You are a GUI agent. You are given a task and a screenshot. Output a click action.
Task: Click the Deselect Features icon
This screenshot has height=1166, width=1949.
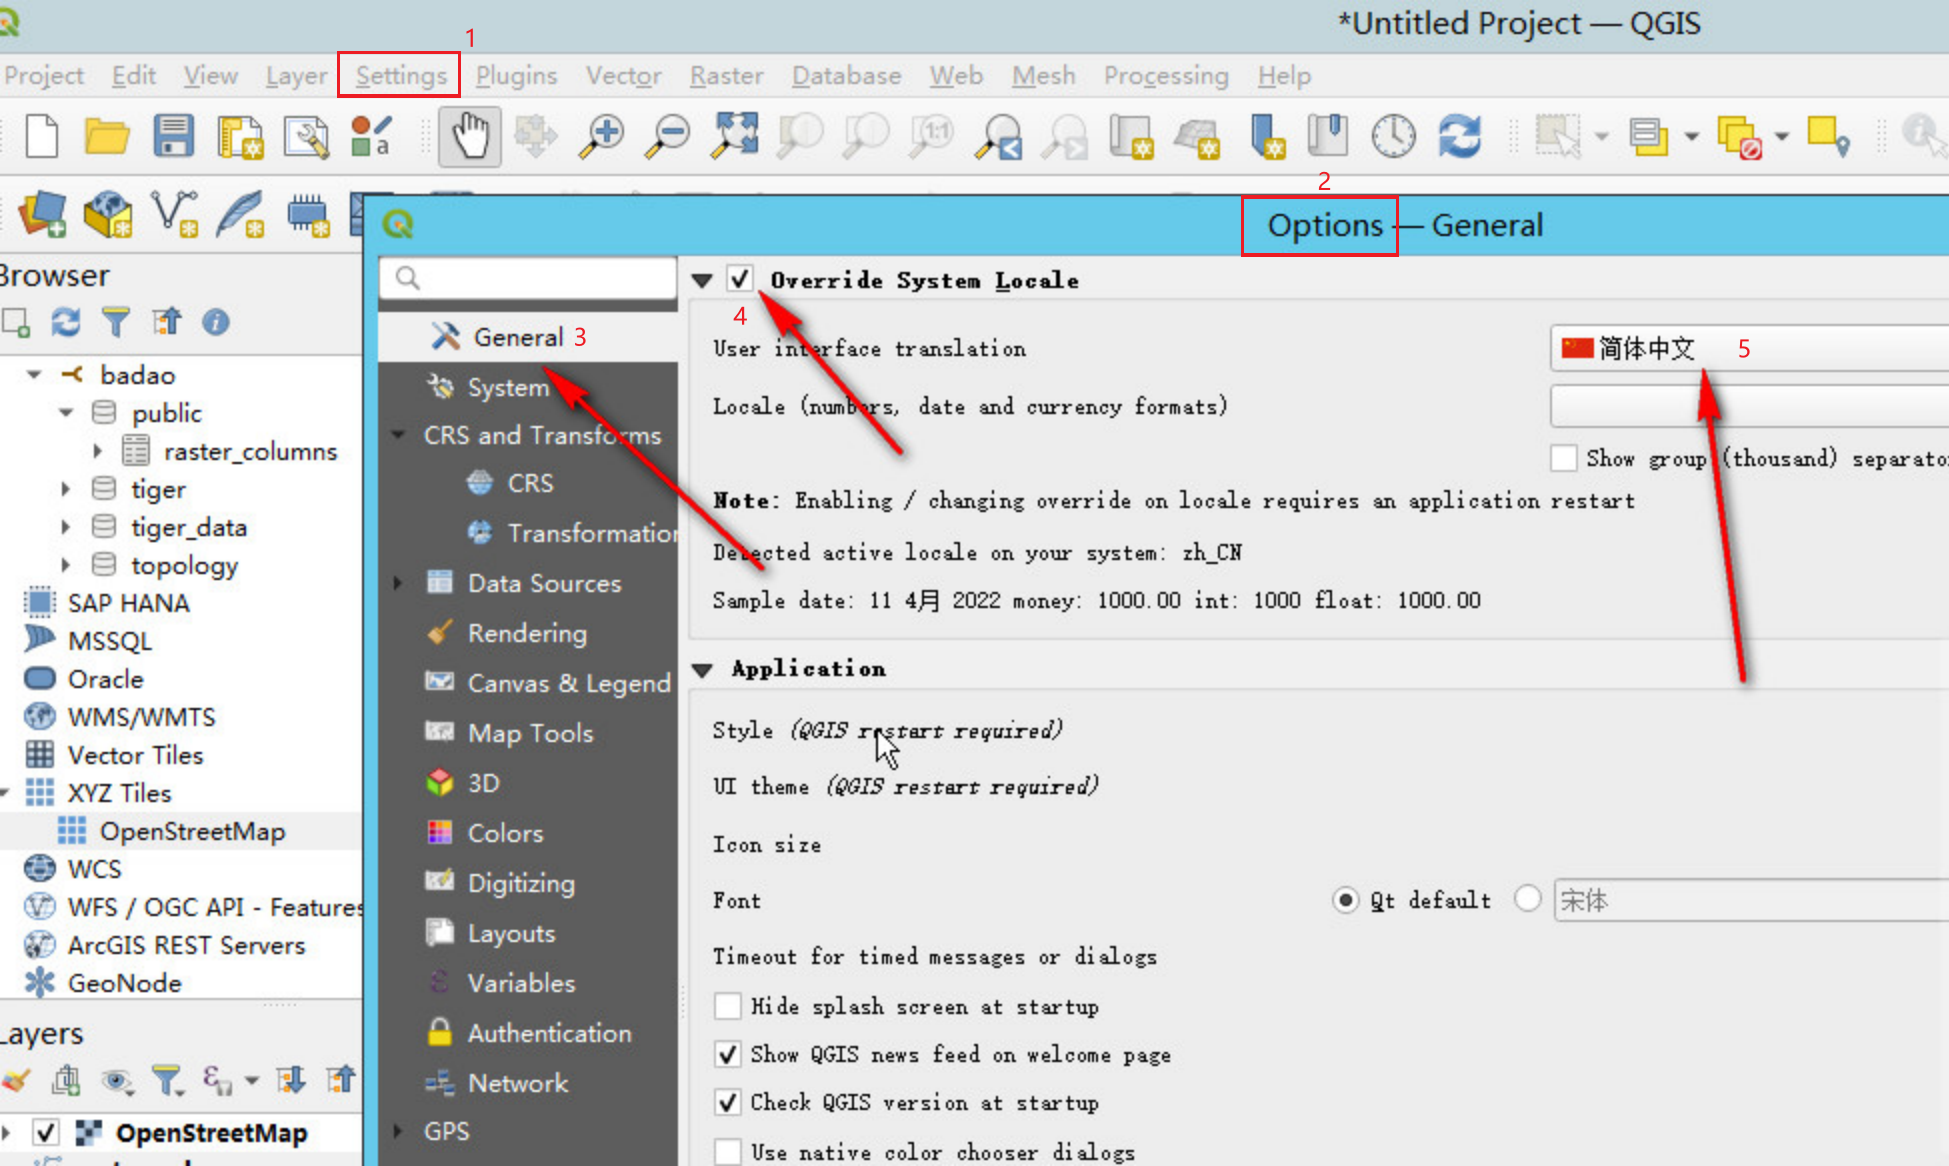(1739, 137)
